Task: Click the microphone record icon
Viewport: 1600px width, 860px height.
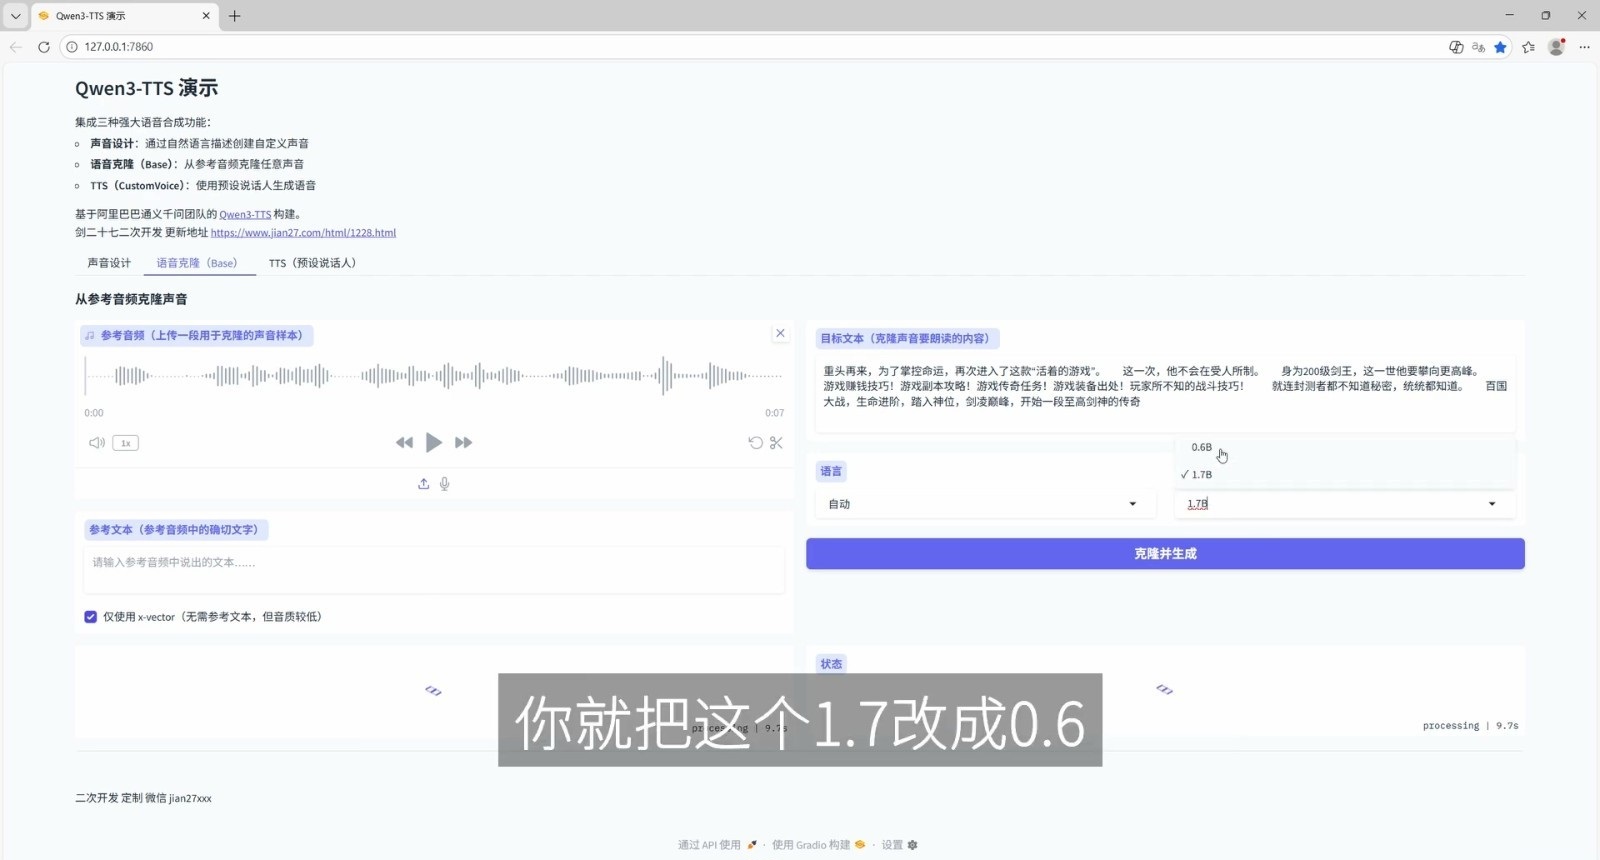Action: [x=445, y=484]
